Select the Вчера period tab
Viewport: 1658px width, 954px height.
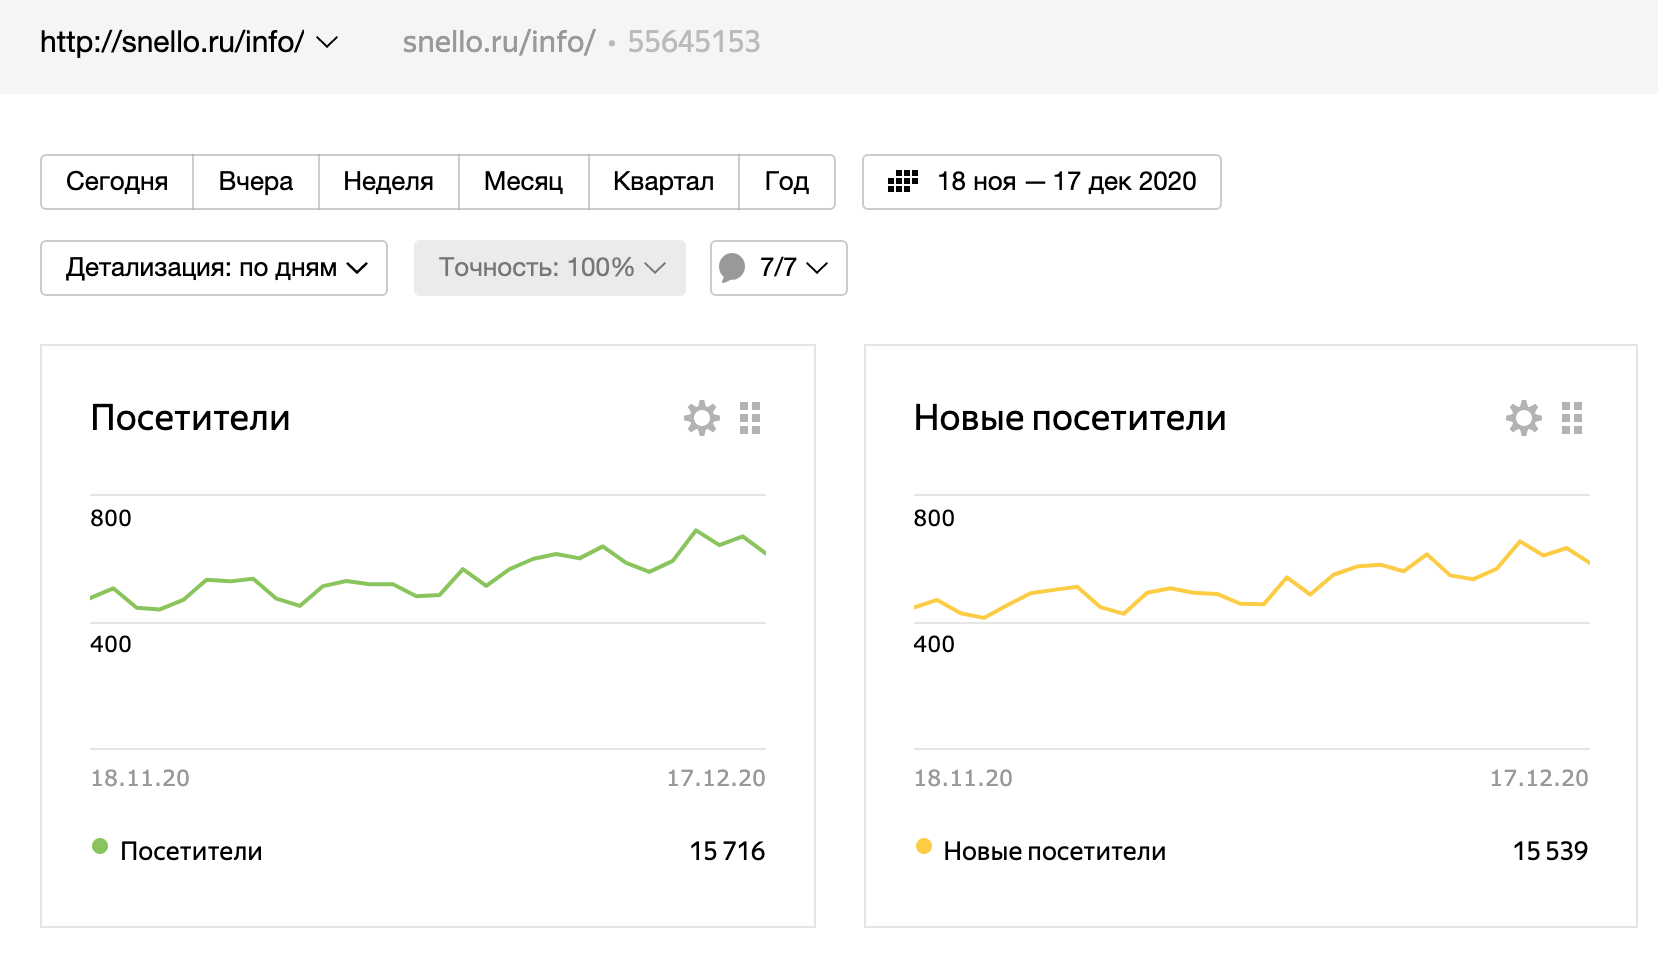pyautogui.click(x=256, y=182)
